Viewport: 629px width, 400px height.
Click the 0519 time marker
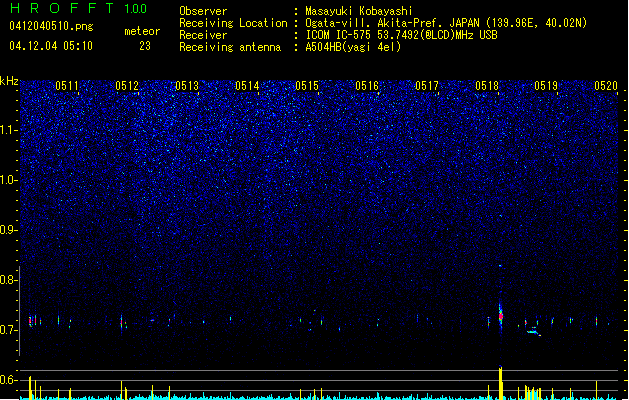point(546,86)
